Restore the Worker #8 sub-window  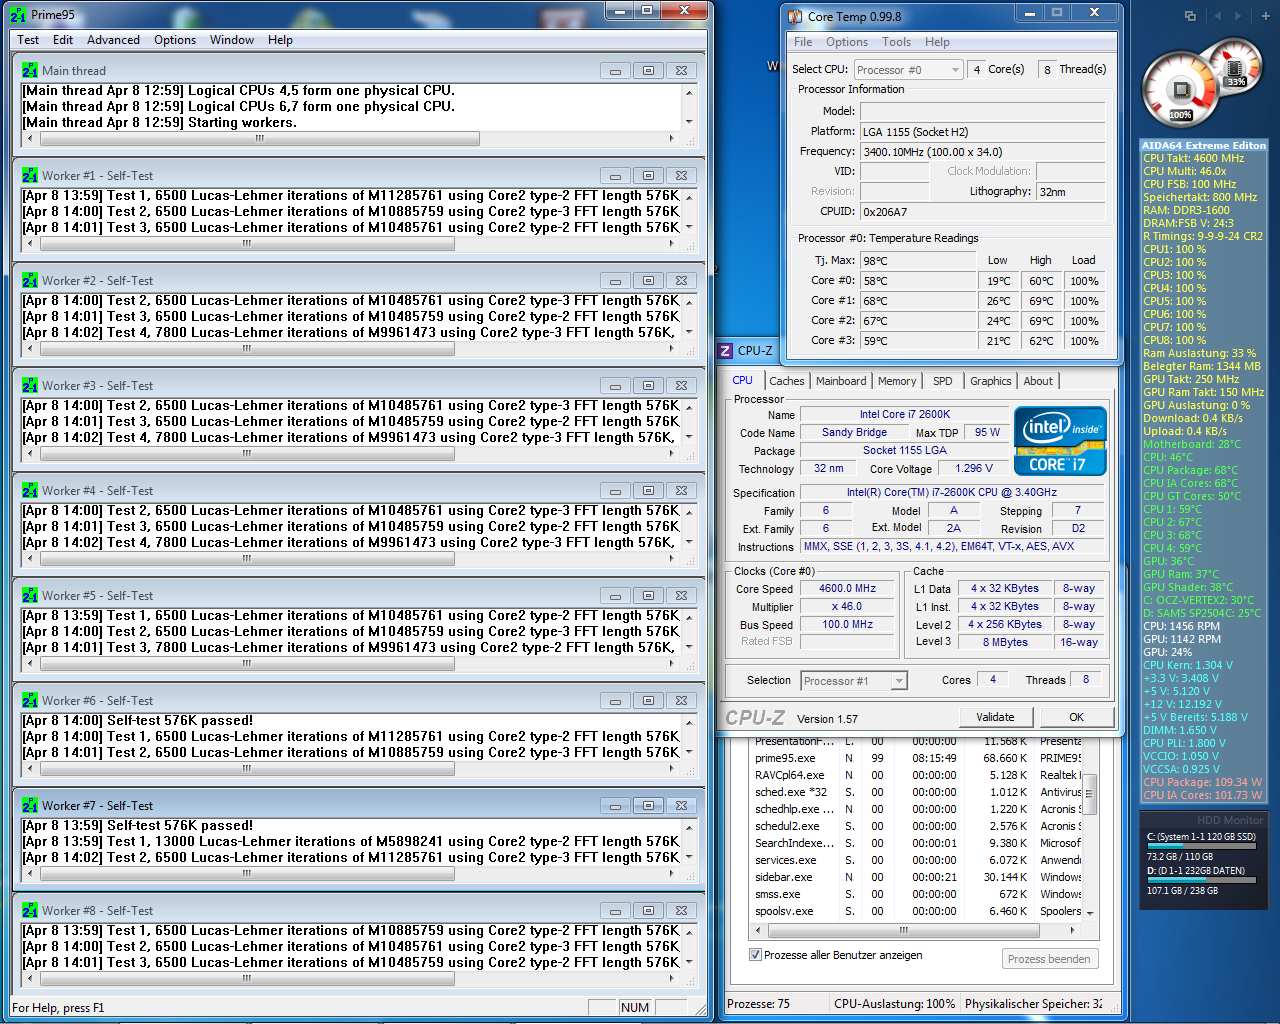click(648, 911)
